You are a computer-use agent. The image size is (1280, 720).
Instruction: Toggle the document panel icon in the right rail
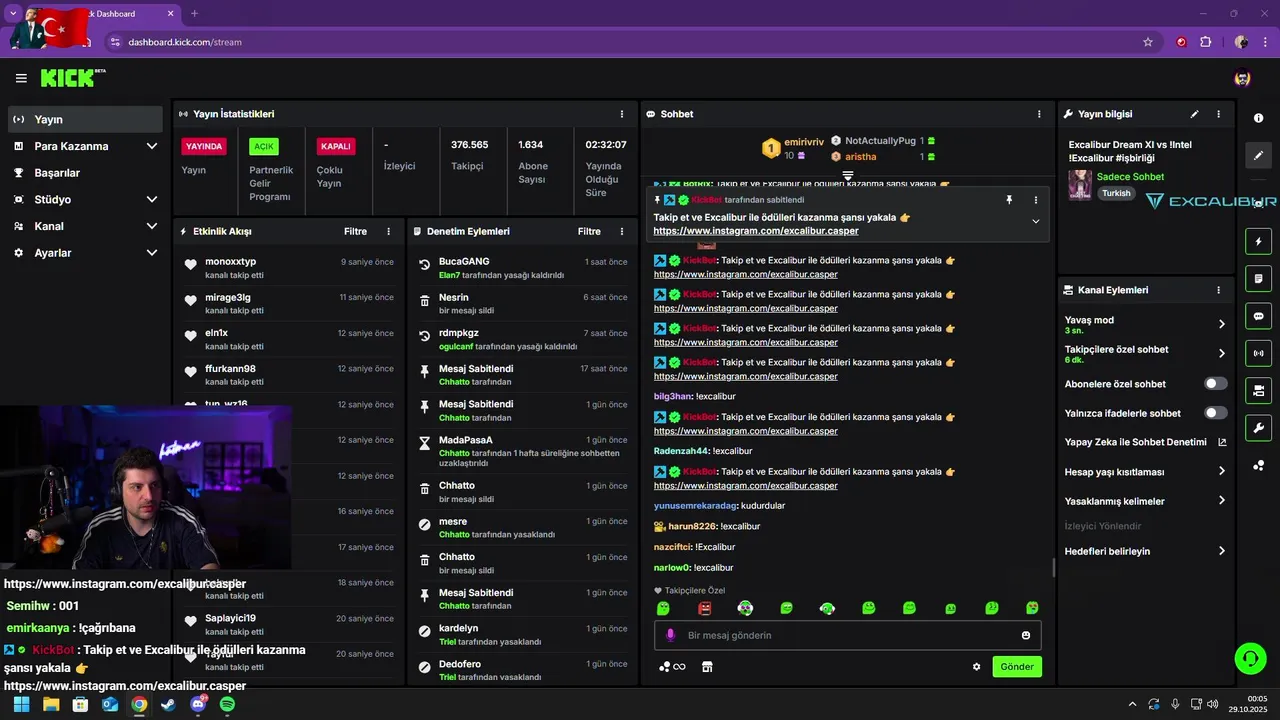tap(1259, 278)
